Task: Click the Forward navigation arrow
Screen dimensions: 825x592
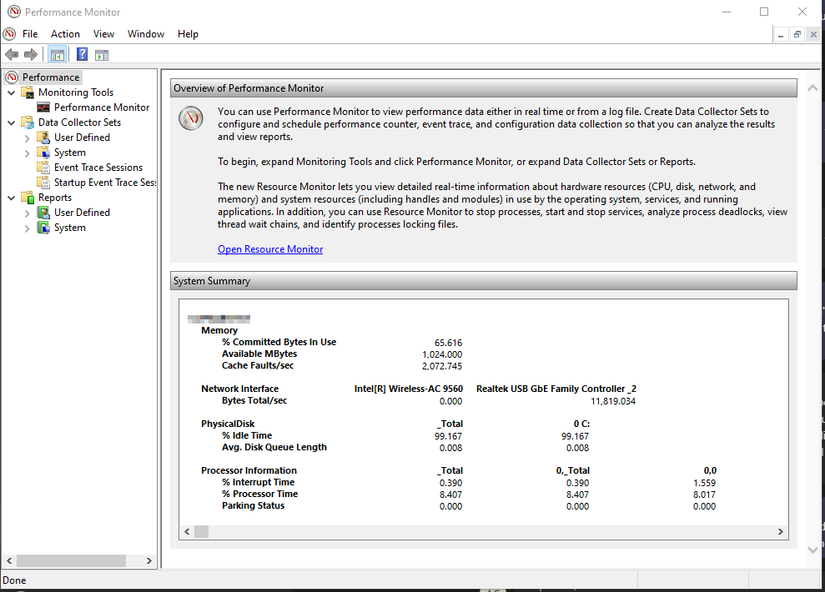Action: coord(30,55)
